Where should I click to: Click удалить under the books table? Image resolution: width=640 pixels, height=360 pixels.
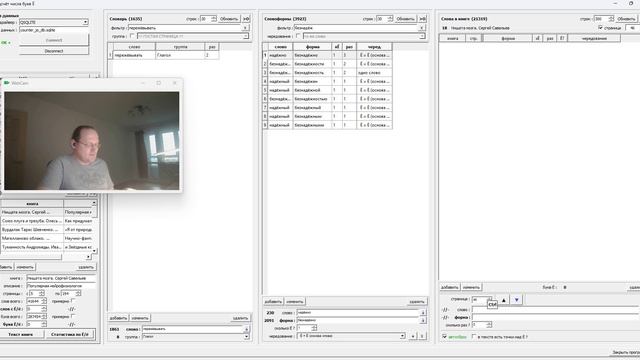[x=86, y=267]
